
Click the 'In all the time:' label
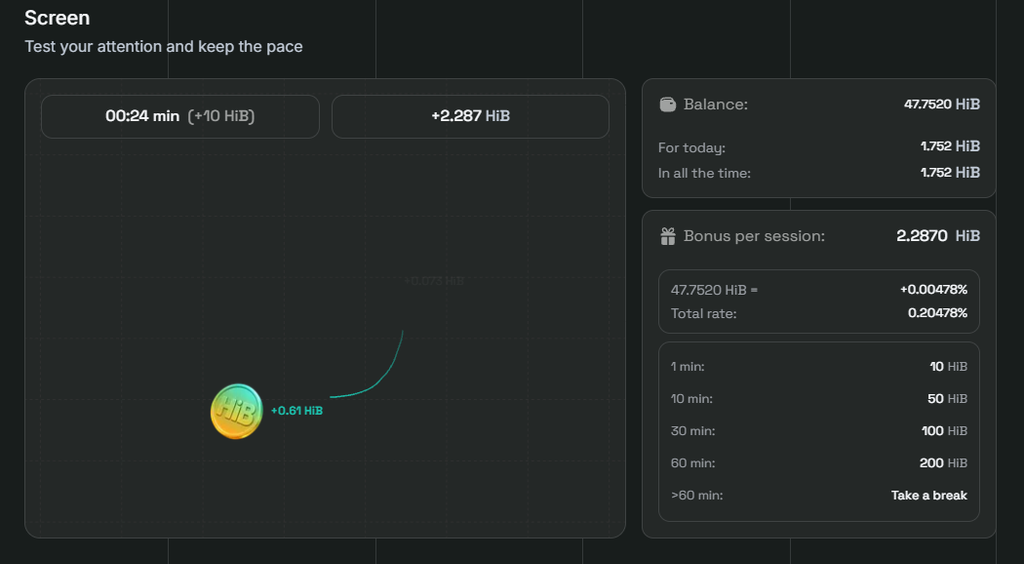click(x=705, y=174)
